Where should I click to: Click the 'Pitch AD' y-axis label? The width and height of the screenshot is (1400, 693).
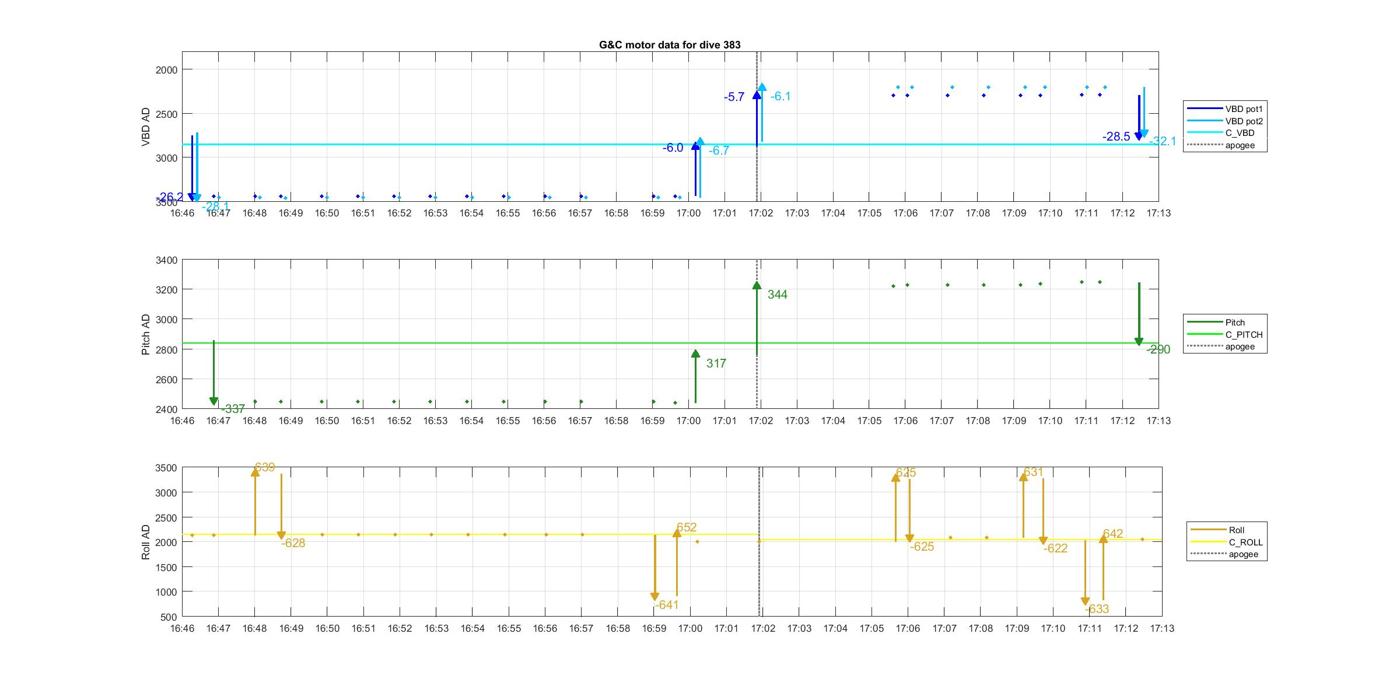pos(147,335)
